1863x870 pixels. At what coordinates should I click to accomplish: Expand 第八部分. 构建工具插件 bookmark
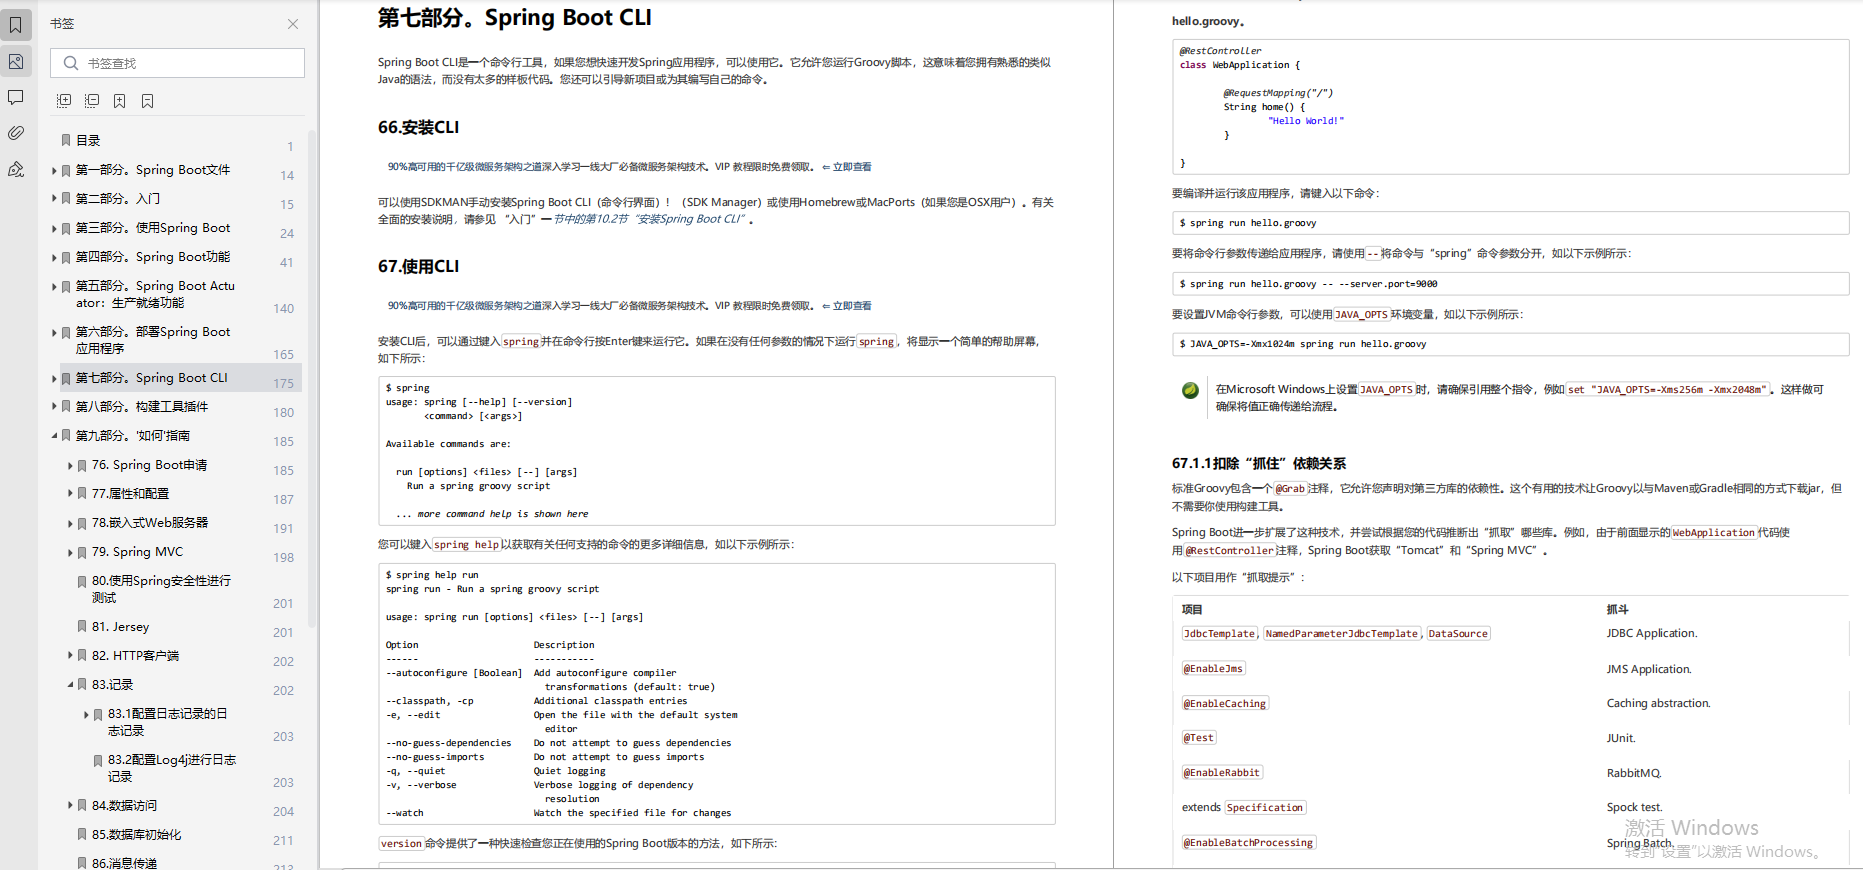(54, 407)
